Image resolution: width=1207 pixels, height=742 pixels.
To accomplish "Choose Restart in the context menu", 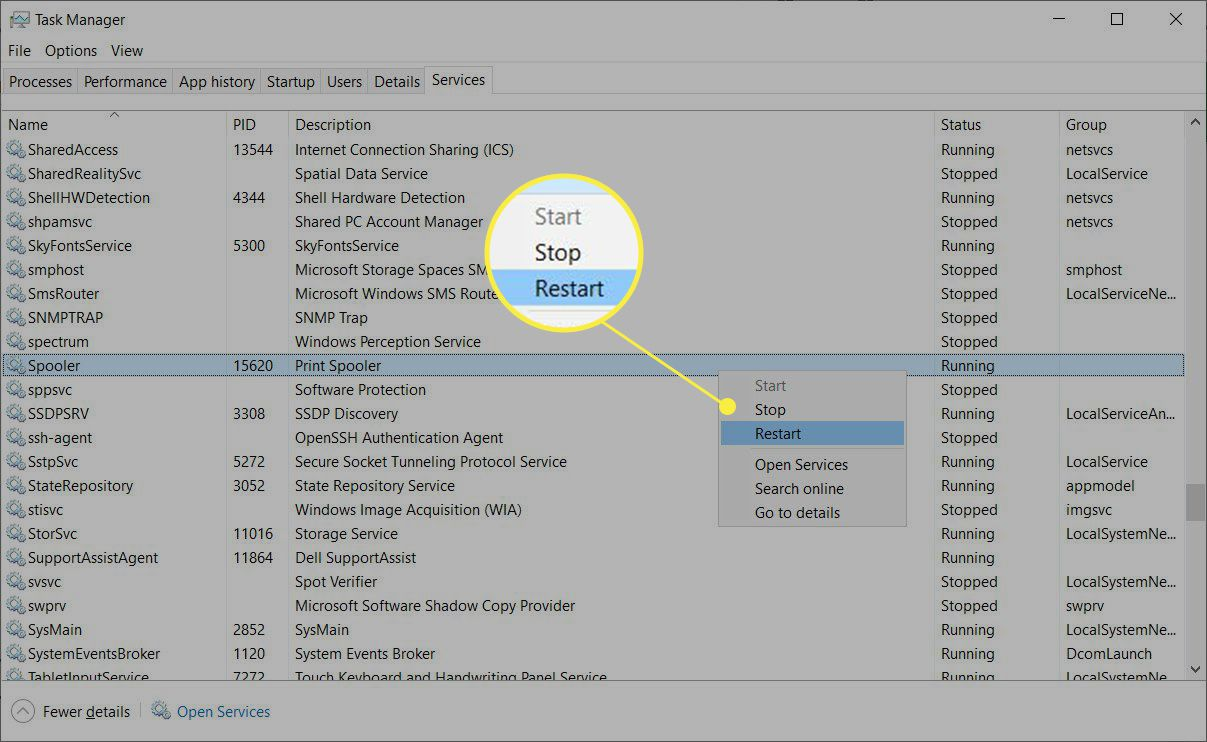I will [x=812, y=434].
